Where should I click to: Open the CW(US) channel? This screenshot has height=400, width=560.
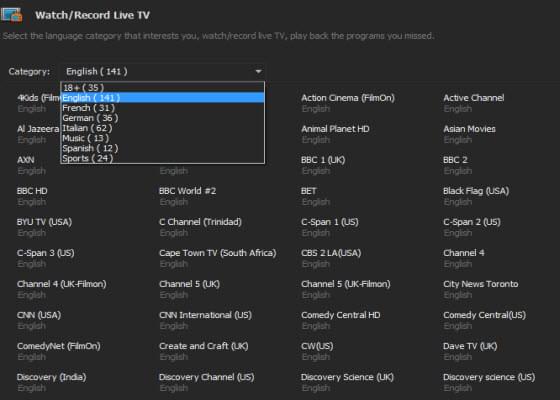coord(317,346)
